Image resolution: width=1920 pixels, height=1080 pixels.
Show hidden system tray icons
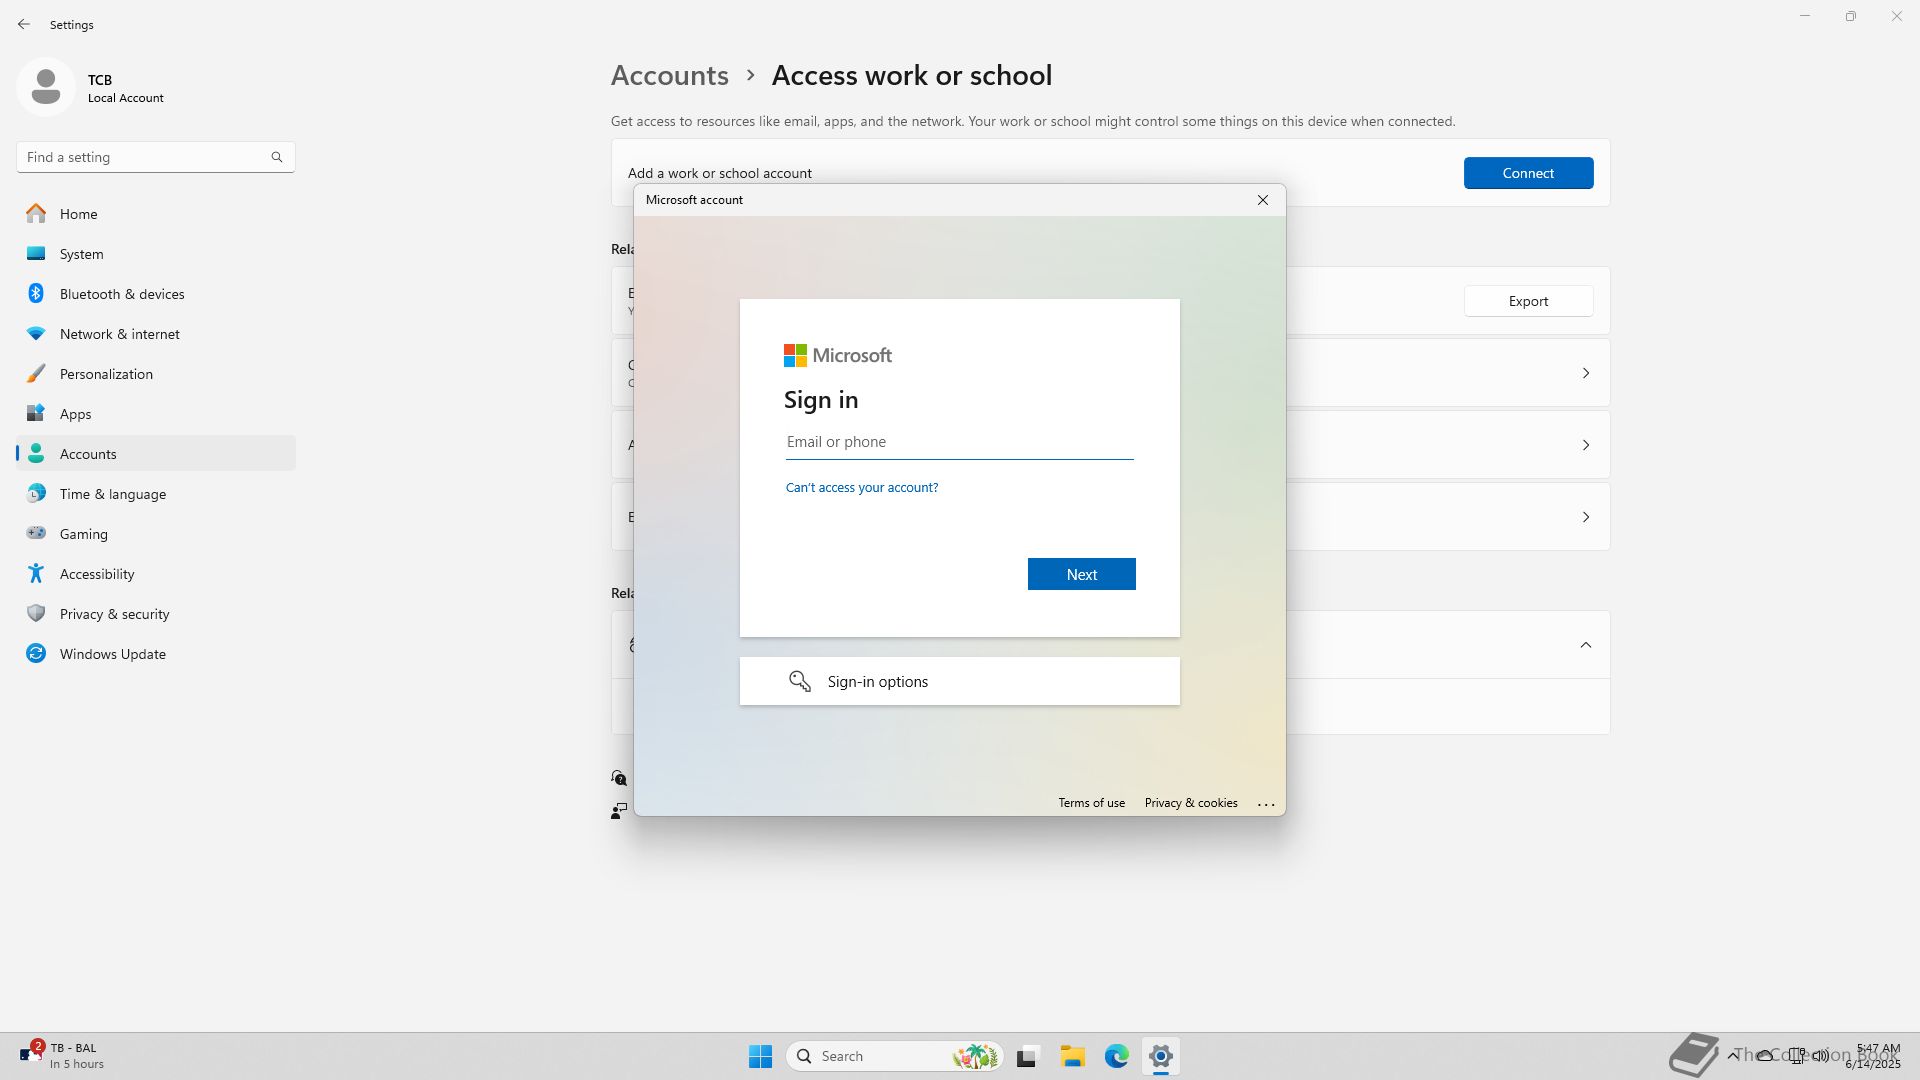click(1732, 1055)
